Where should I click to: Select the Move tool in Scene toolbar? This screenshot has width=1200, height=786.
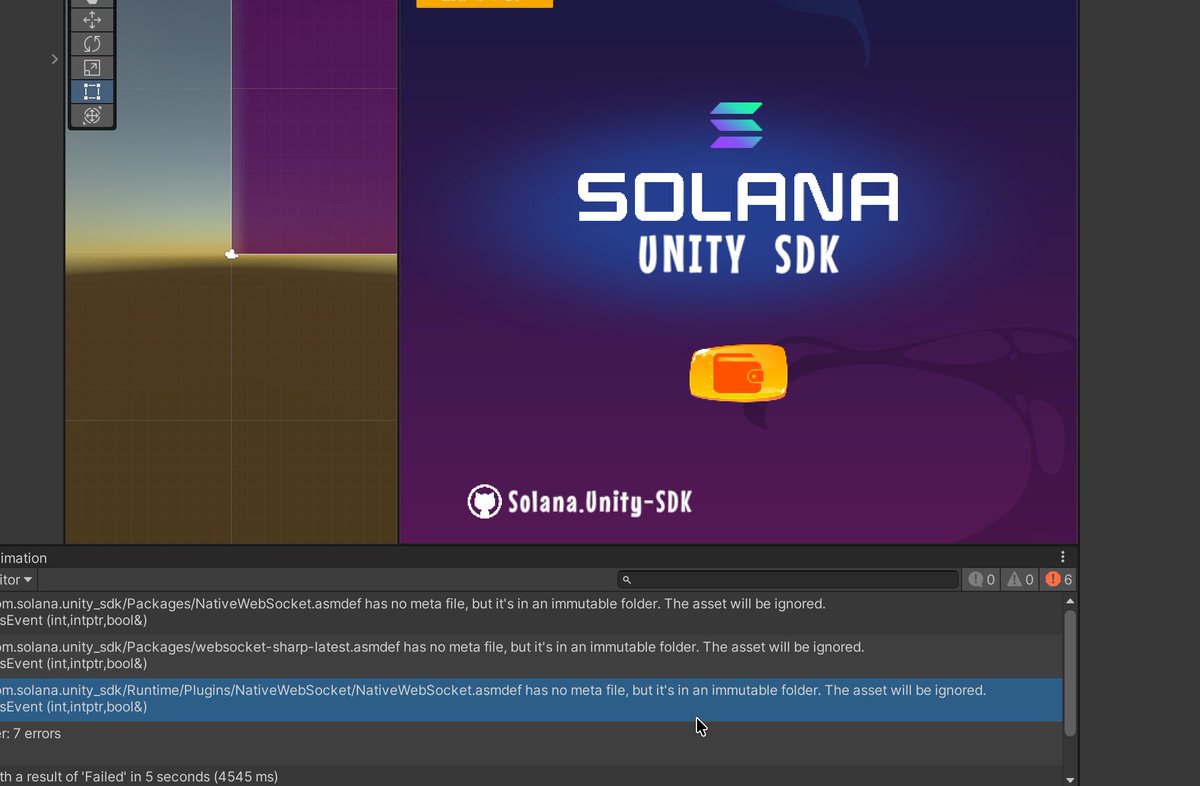pyautogui.click(x=92, y=20)
